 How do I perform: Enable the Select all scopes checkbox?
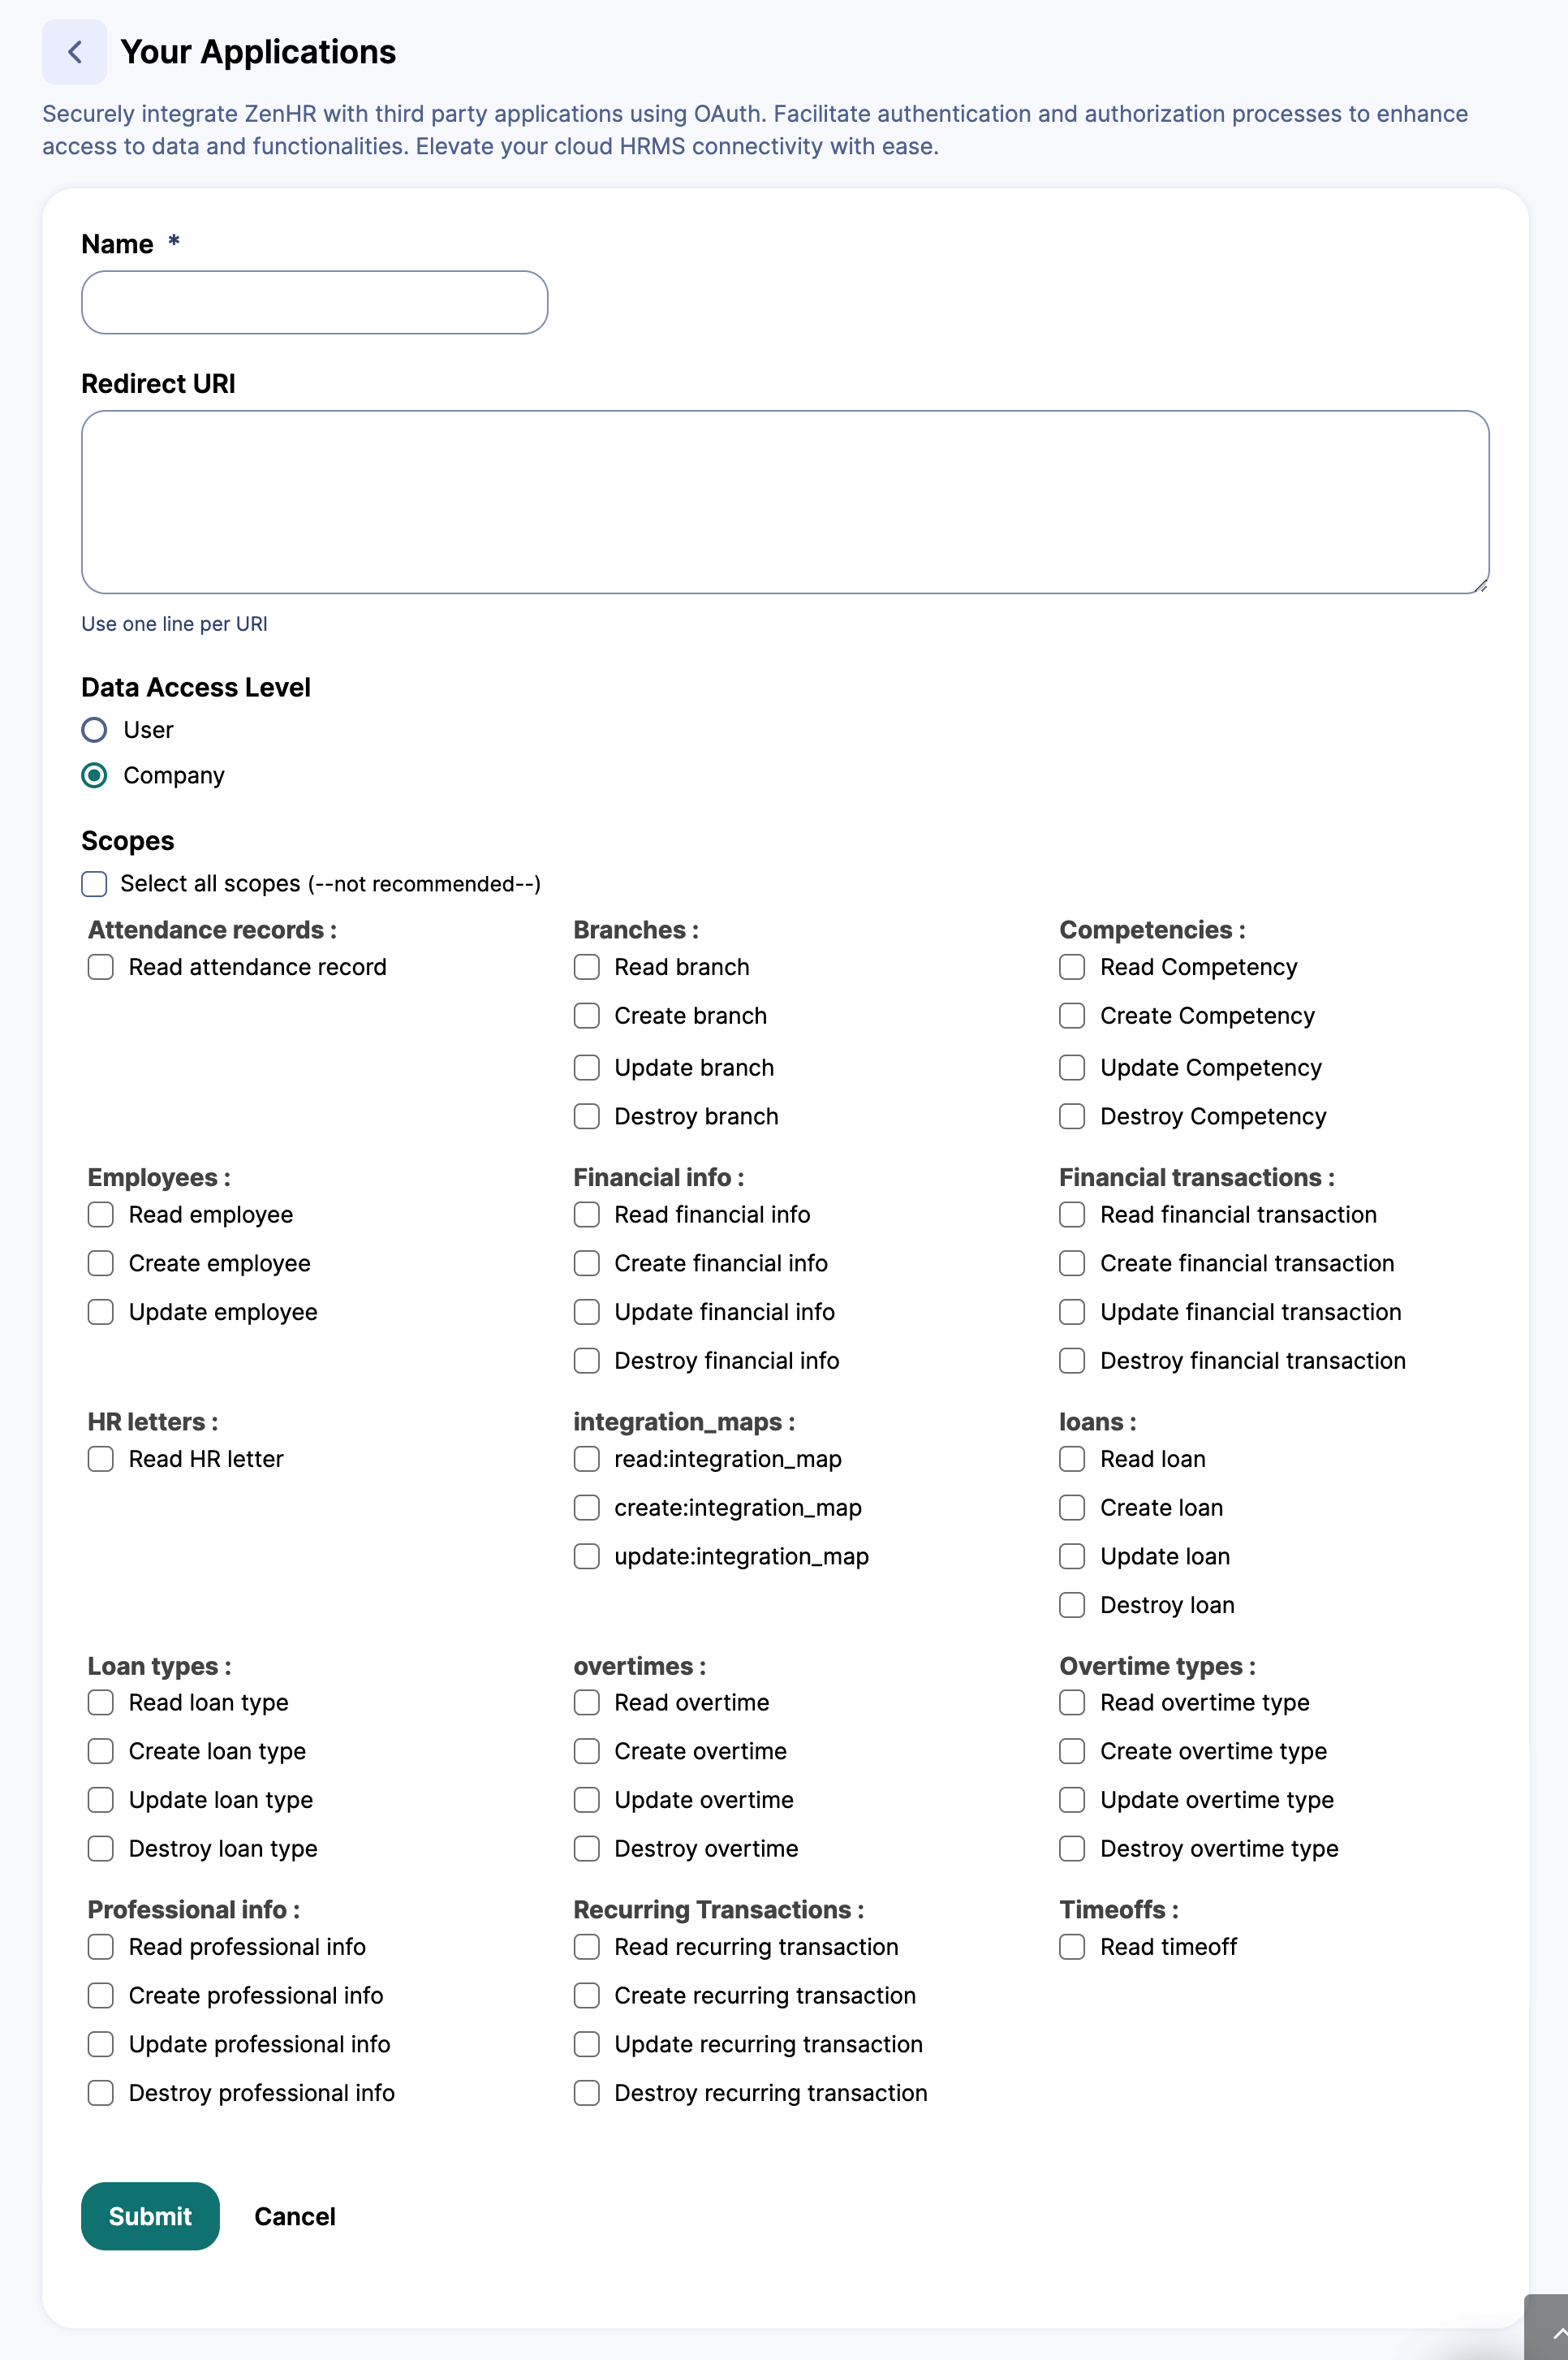tap(93, 883)
